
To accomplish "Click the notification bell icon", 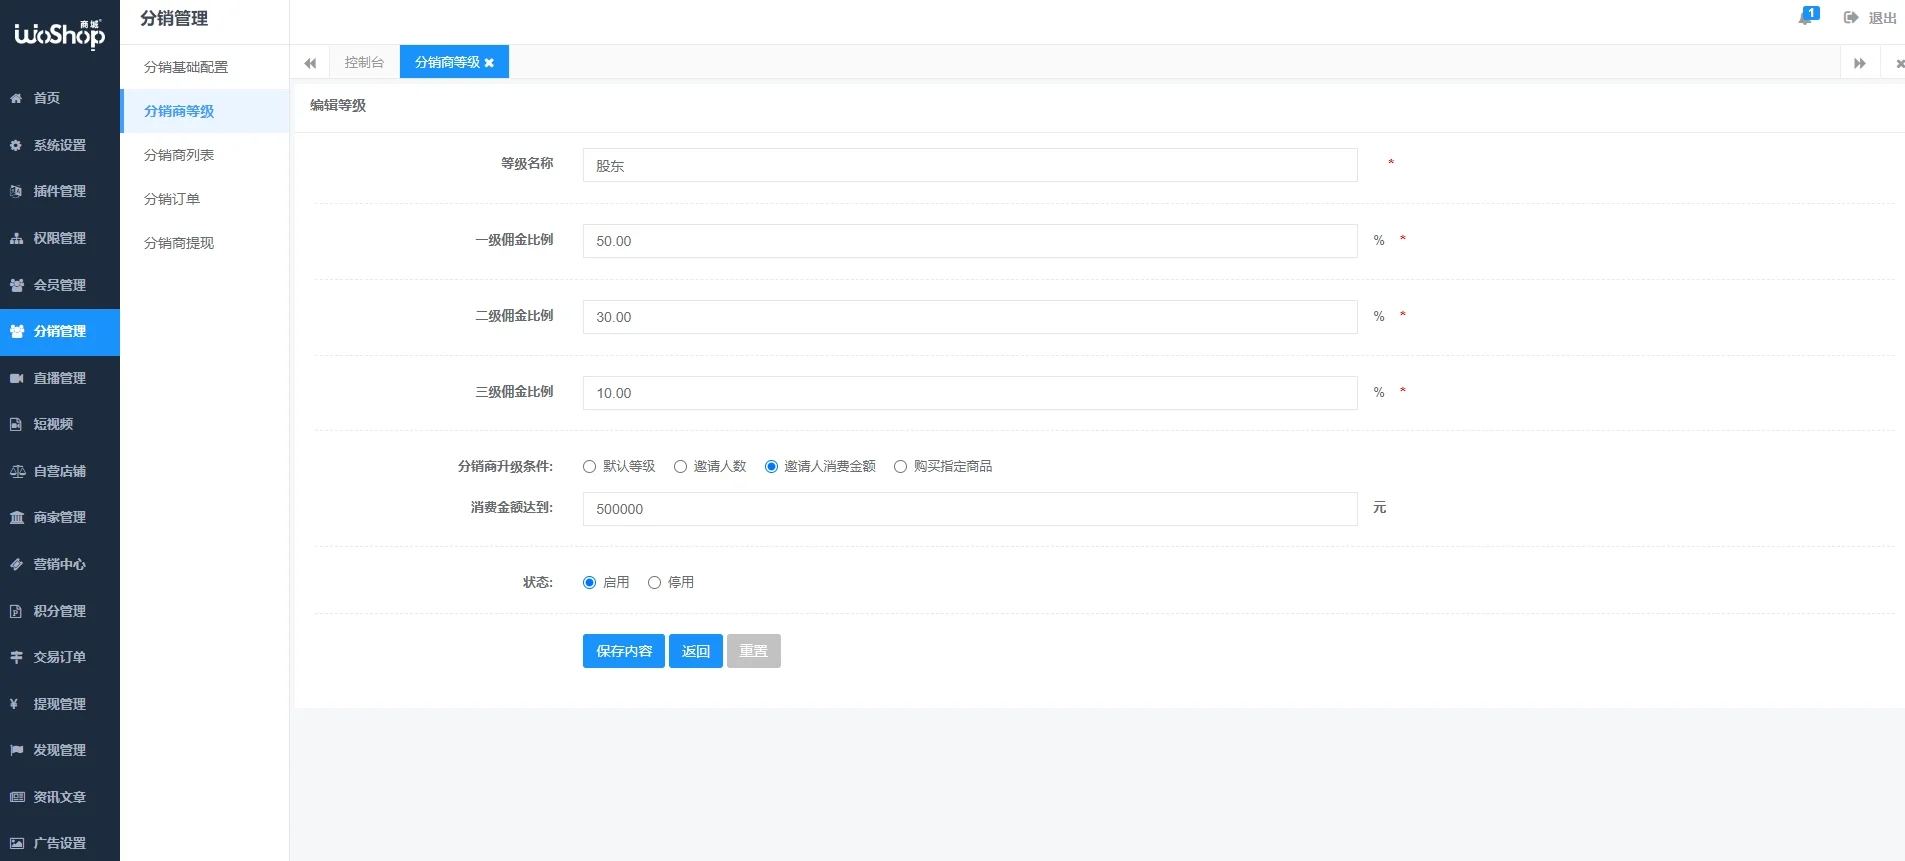I will click(1806, 17).
